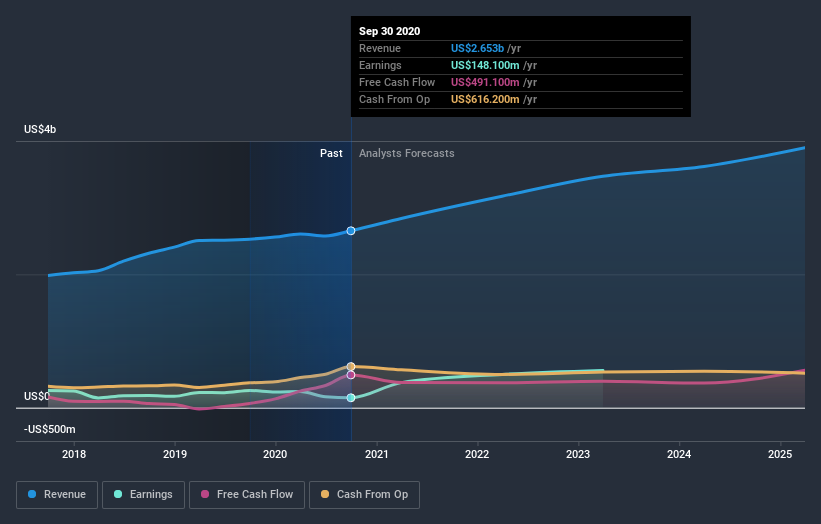Toggle the Free Cash Flow legend series
This screenshot has width=821, height=524.
(x=247, y=495)
